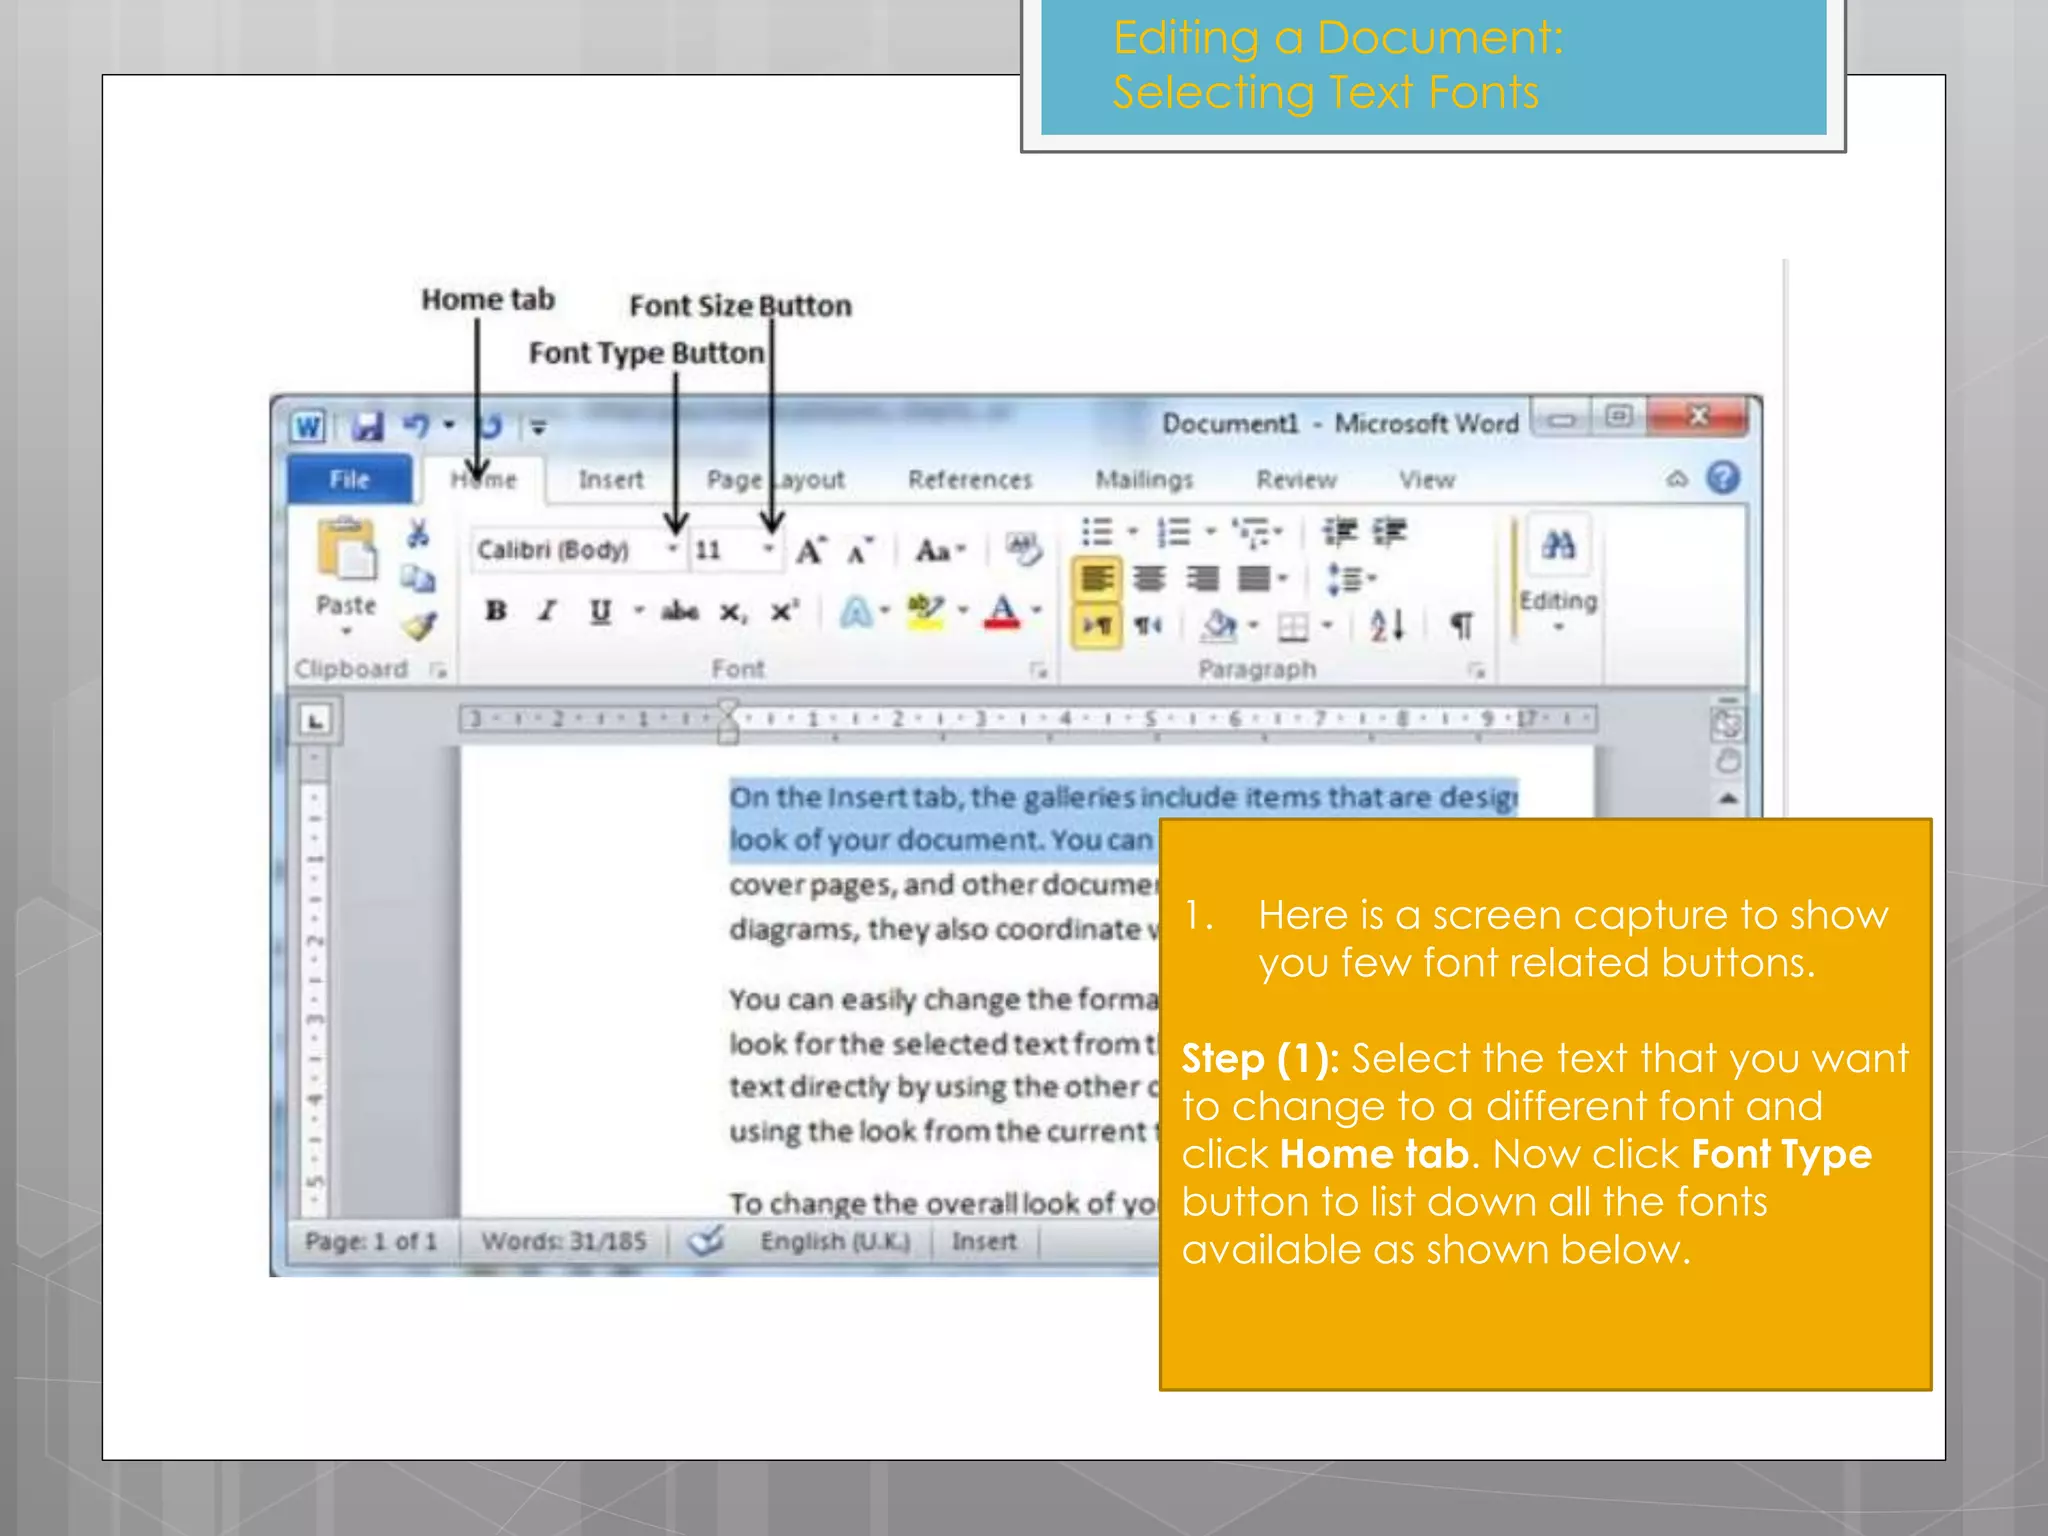2048x1536 pixels.
Task: Click the bullet list icon
Action: 1098,532
